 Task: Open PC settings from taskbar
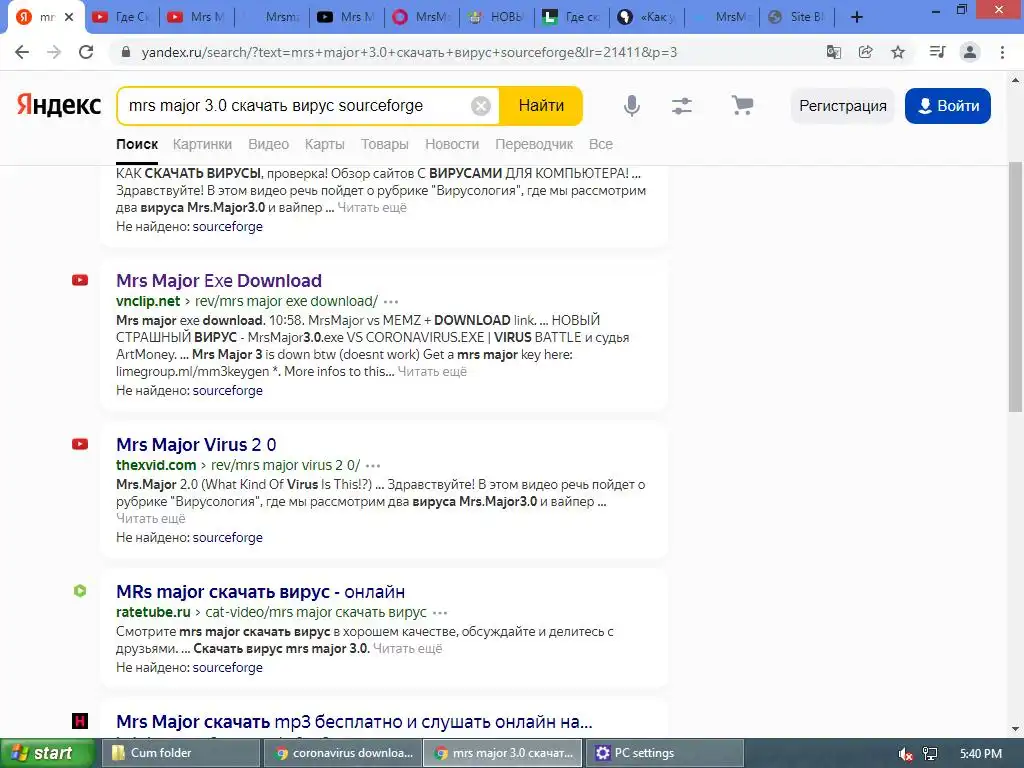(x=665, y=753)
